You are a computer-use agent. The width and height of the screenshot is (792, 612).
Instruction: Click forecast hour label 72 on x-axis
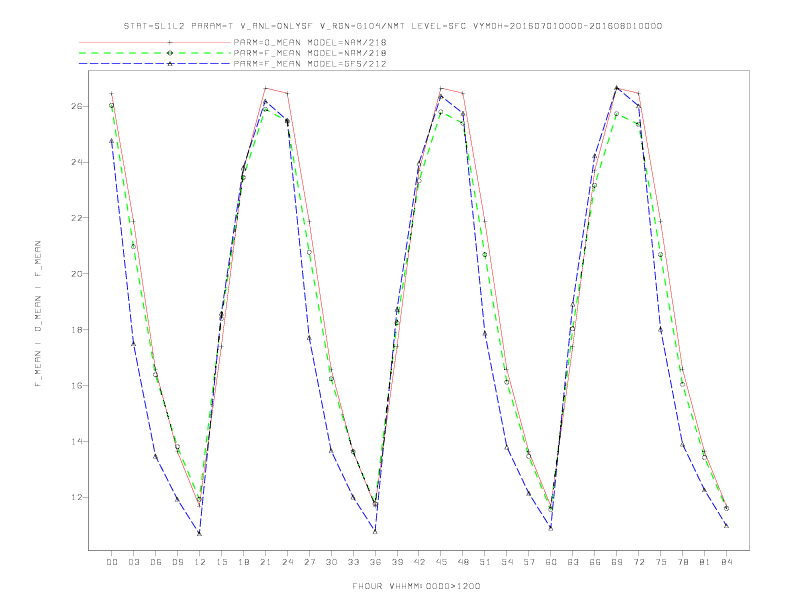point(638,562)
